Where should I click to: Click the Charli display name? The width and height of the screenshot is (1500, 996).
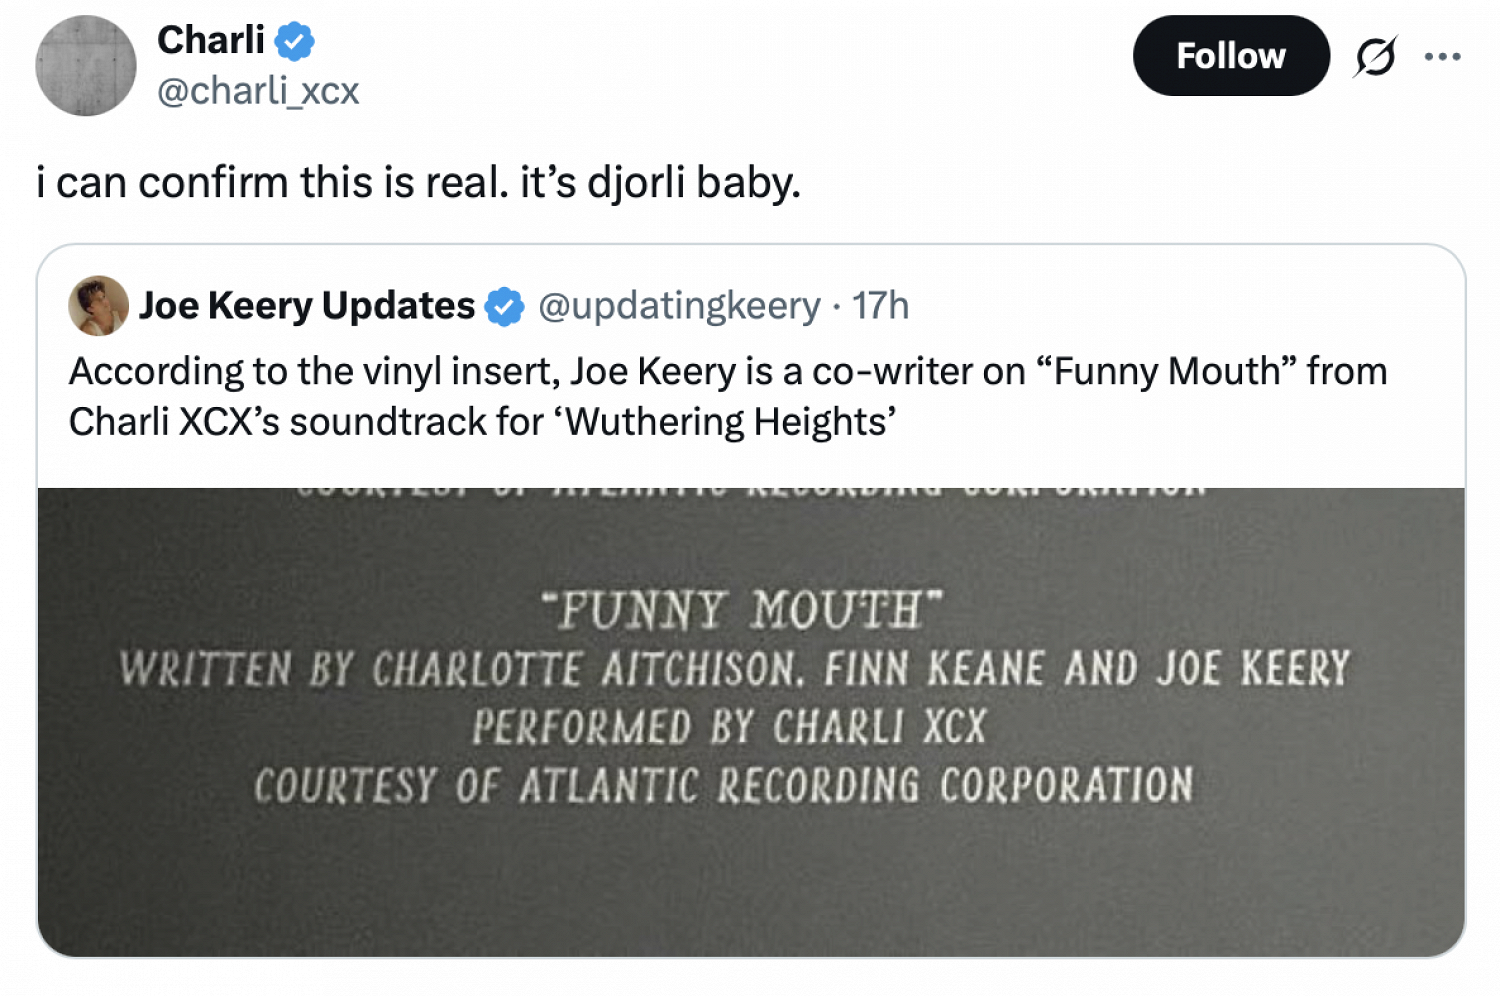click(211, 41)
